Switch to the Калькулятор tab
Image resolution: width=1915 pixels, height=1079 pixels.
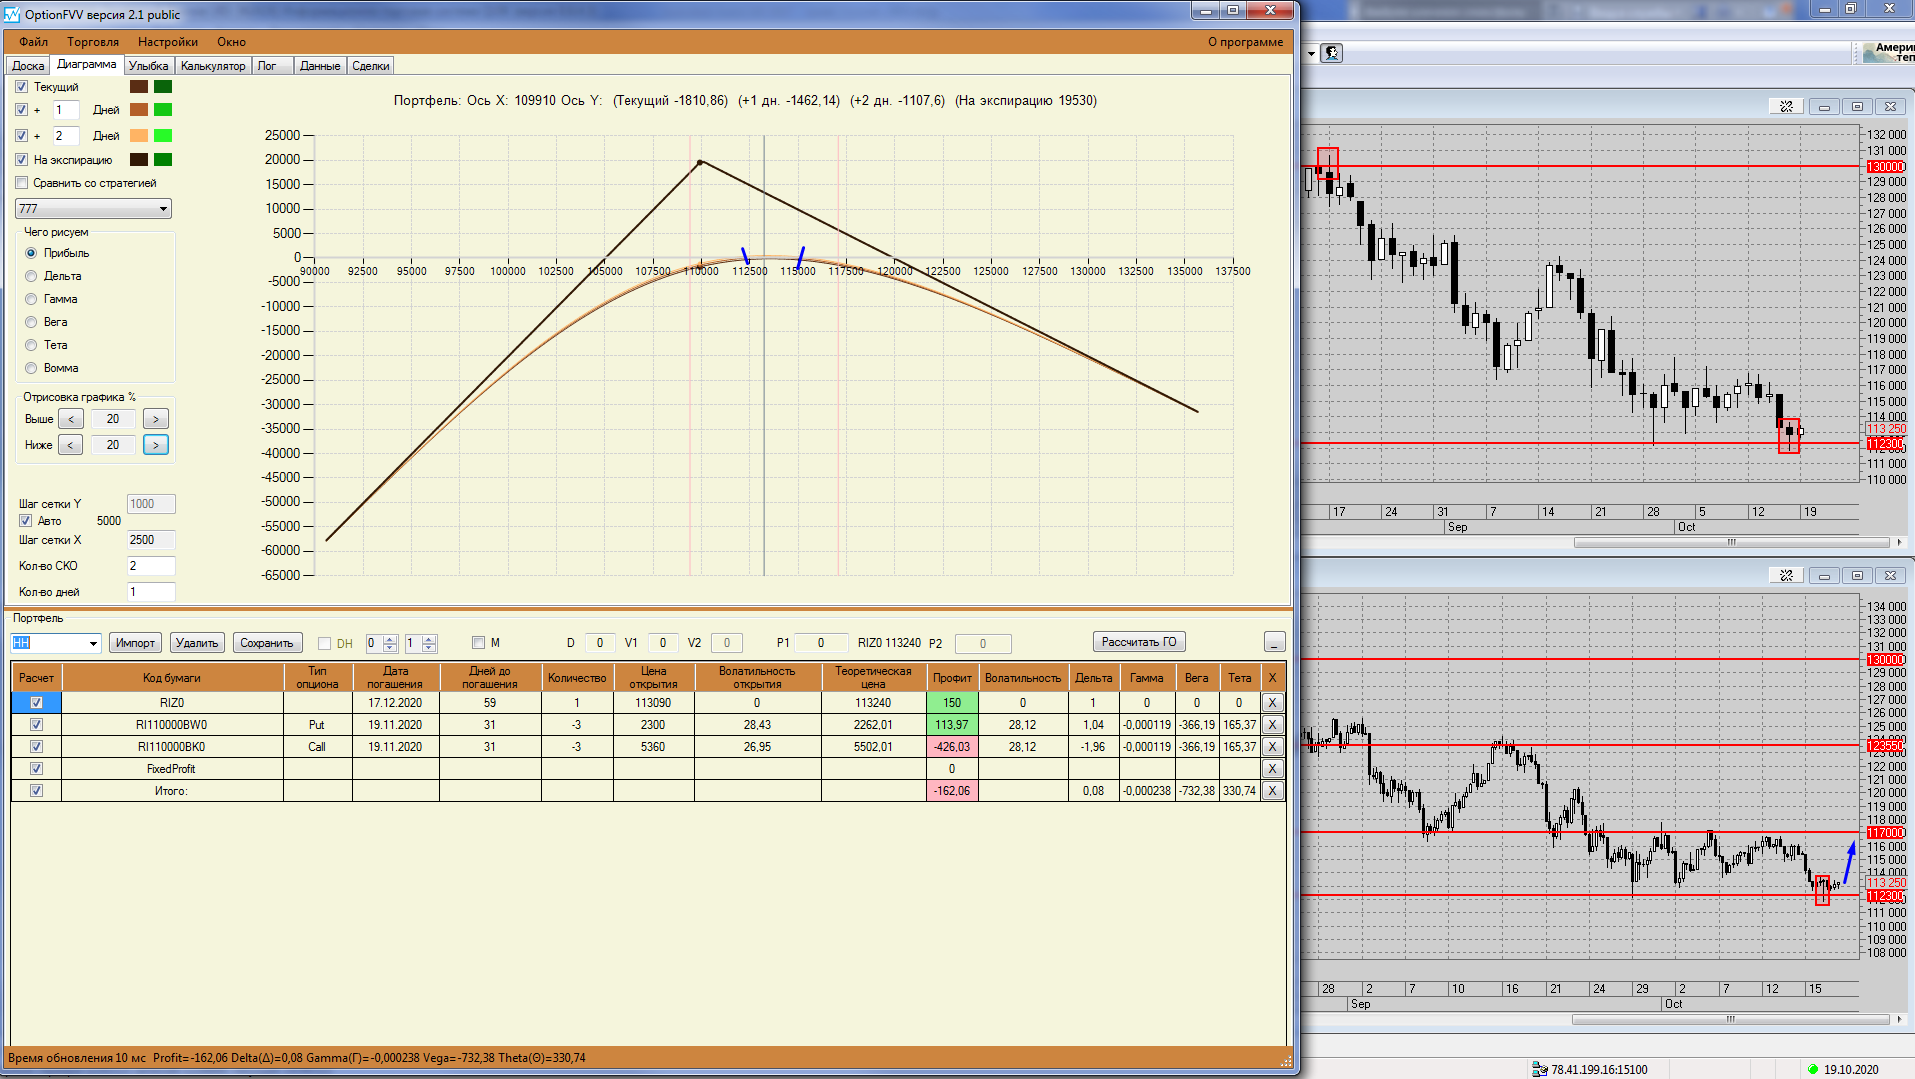click(x=213, y=66)
